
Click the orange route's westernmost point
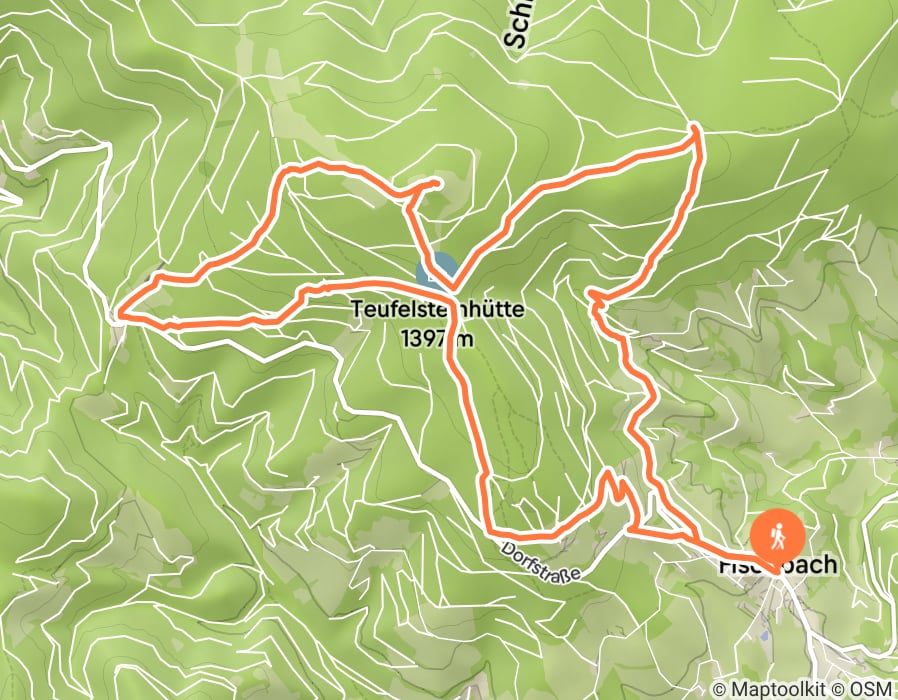coord(117,313)
